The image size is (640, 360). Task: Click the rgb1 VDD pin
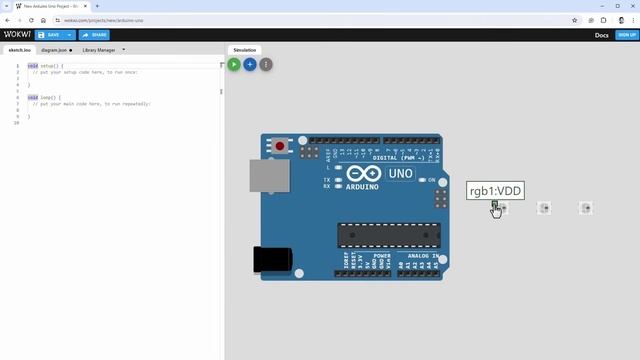point(494,204)
